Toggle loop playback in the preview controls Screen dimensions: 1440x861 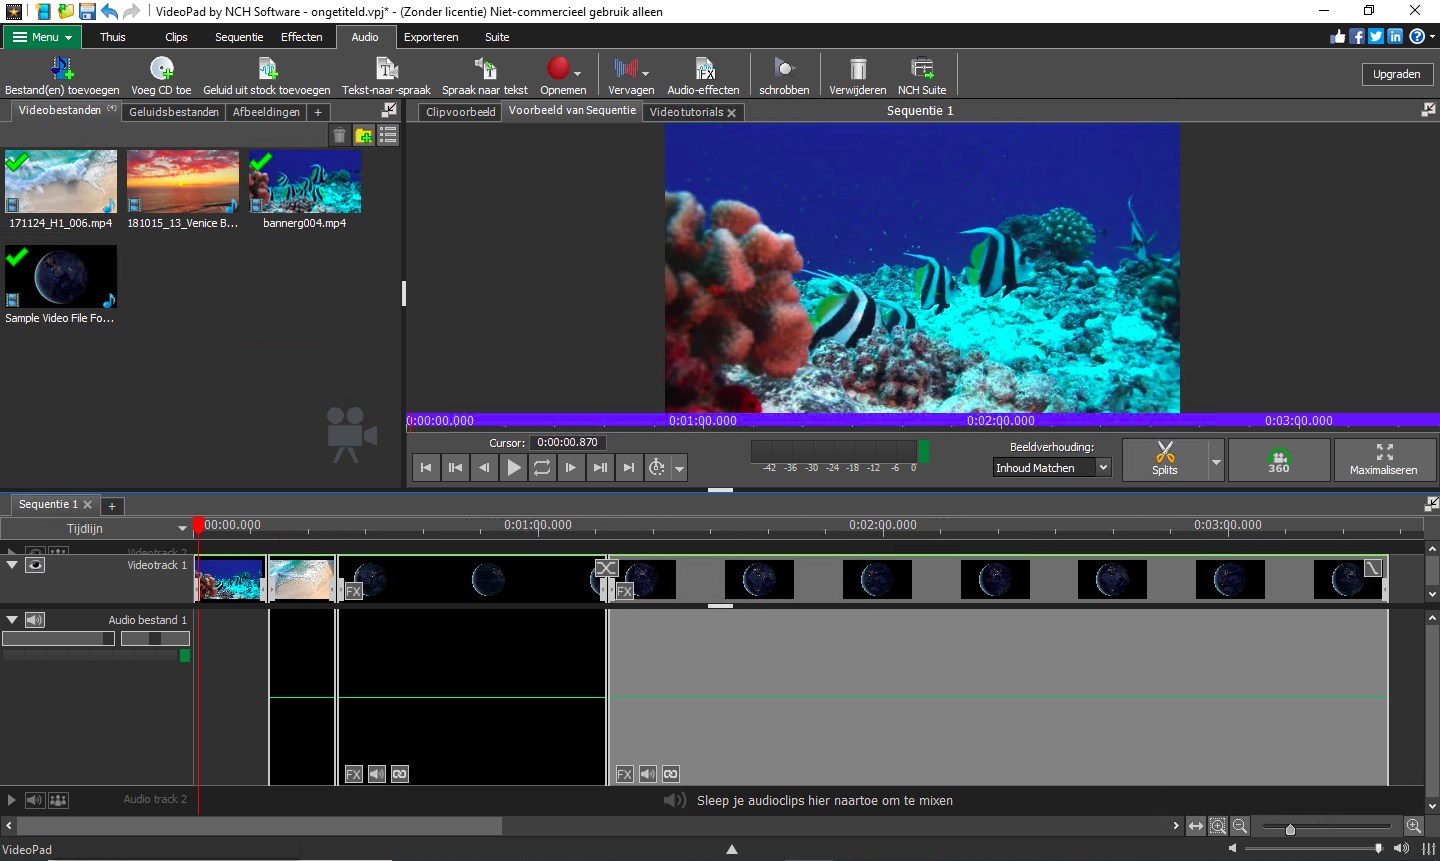click(541, 467)
